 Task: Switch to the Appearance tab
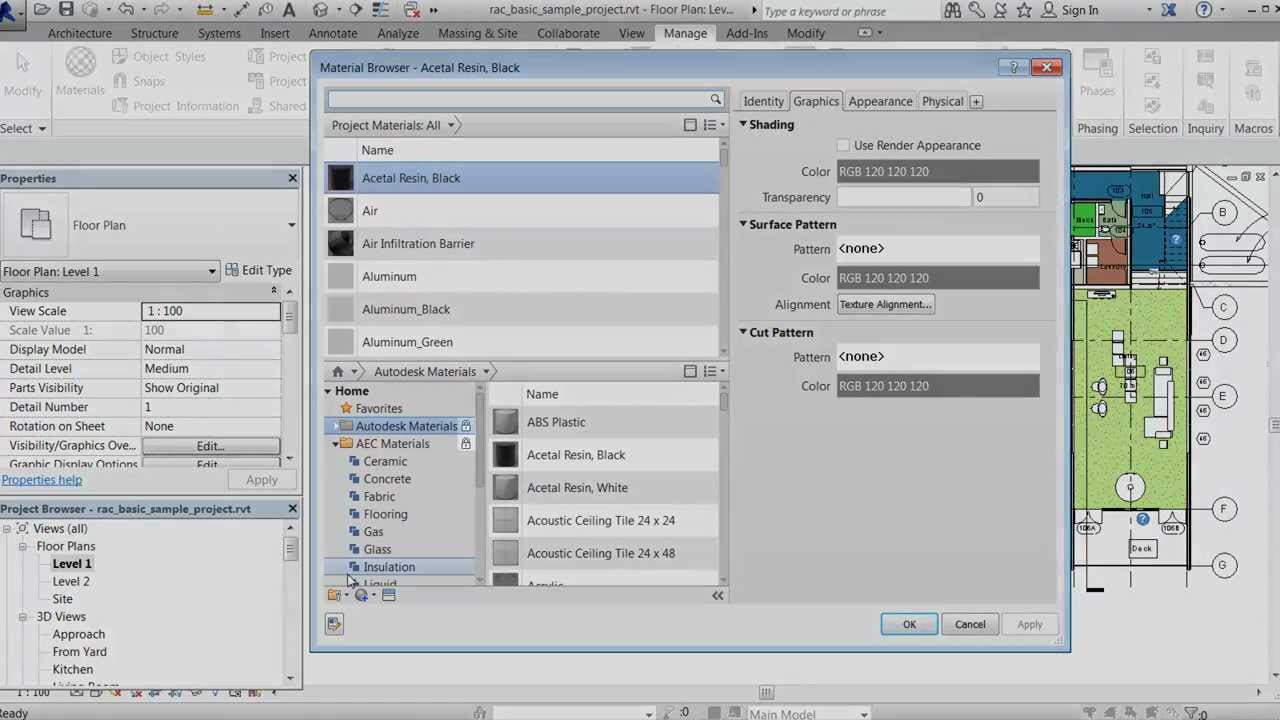pyautogui.click(x=880, y=101)
